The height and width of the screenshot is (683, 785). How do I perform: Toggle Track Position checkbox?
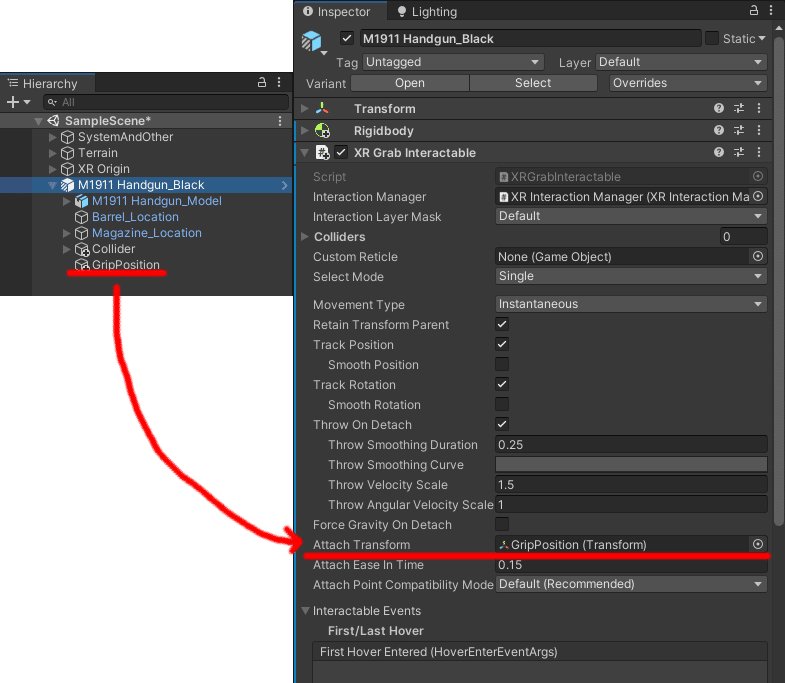(502, 344)
